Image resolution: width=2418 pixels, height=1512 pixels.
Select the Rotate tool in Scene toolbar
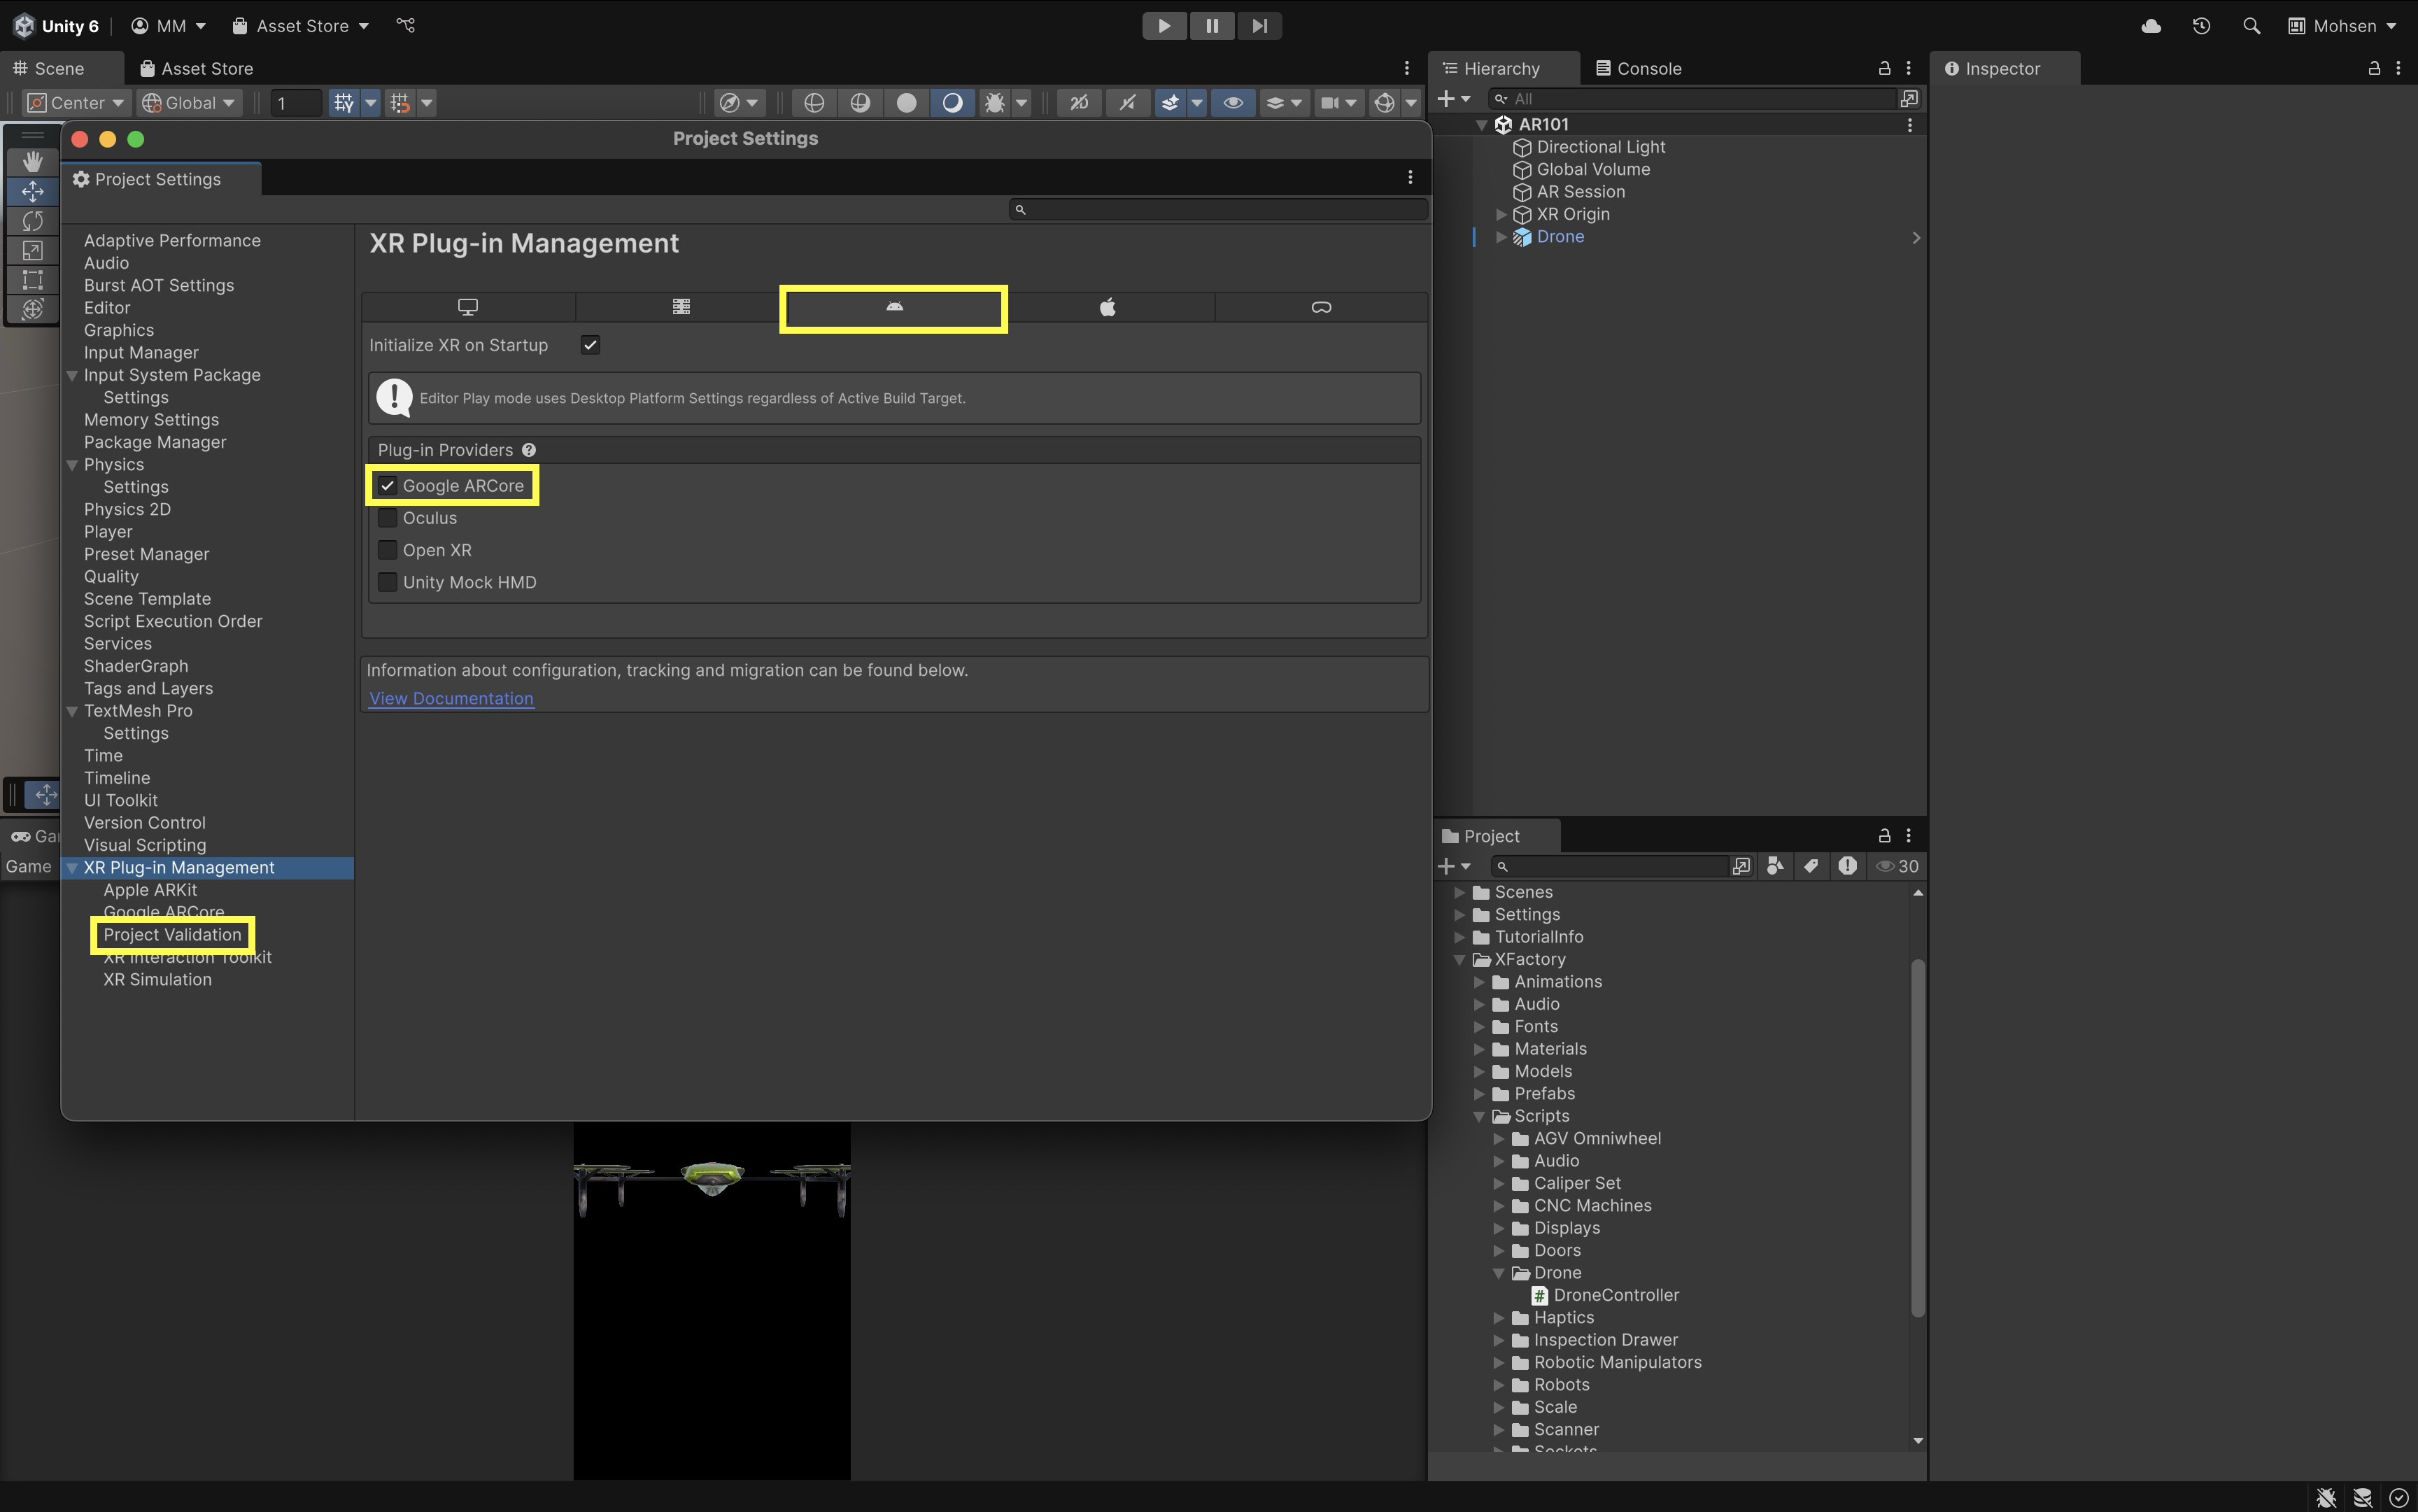coord(33,221)
